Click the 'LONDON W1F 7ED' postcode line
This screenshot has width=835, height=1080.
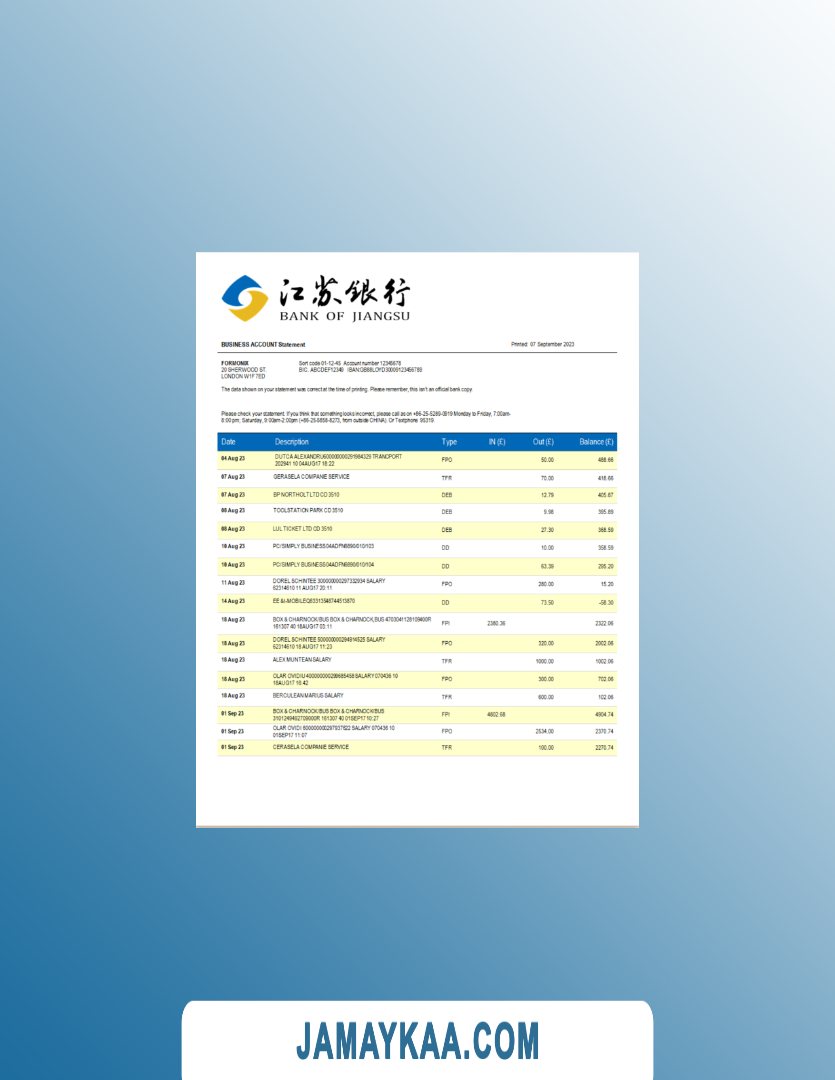[243, 377]
